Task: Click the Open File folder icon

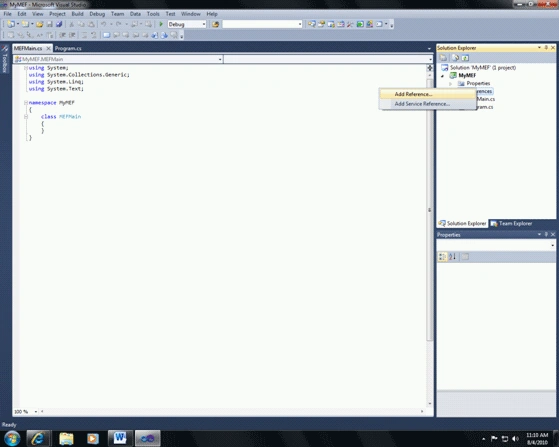Action: coord(40,24)
